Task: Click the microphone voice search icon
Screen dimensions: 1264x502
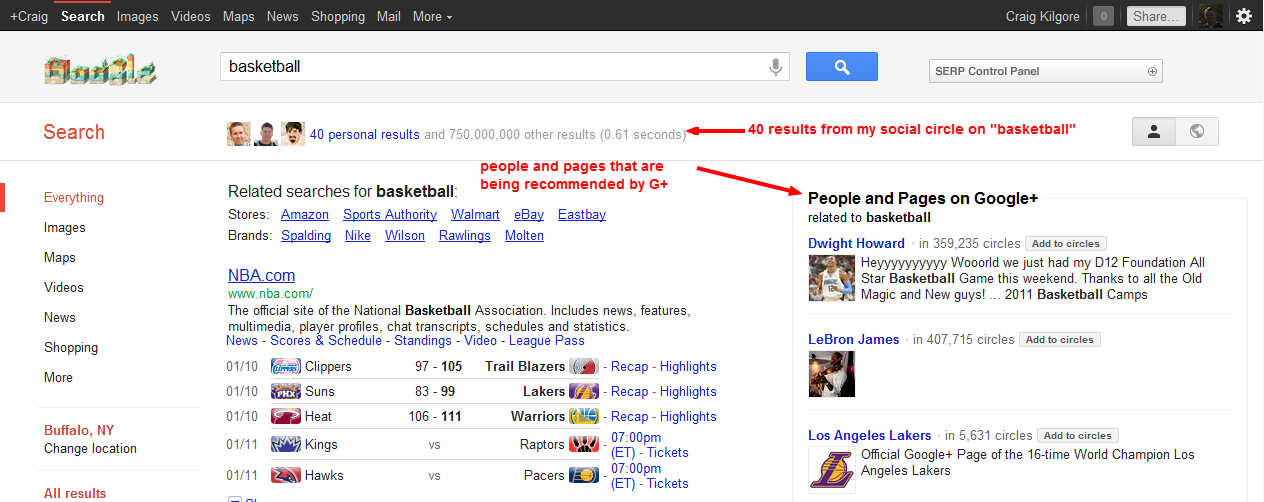Action: point(775,67)
